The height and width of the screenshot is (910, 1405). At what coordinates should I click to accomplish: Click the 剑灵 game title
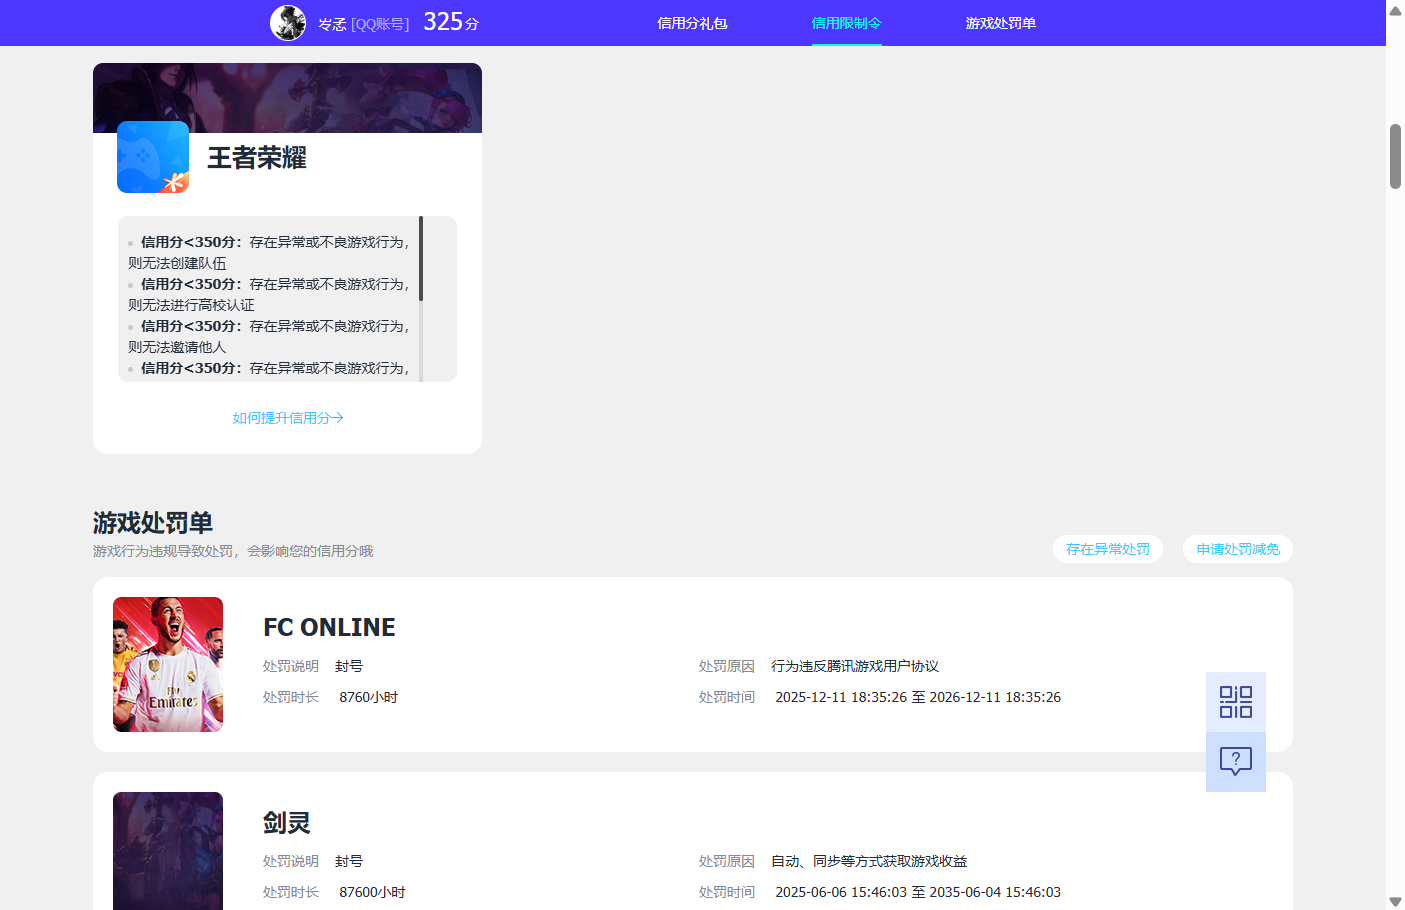click(284, 823)
